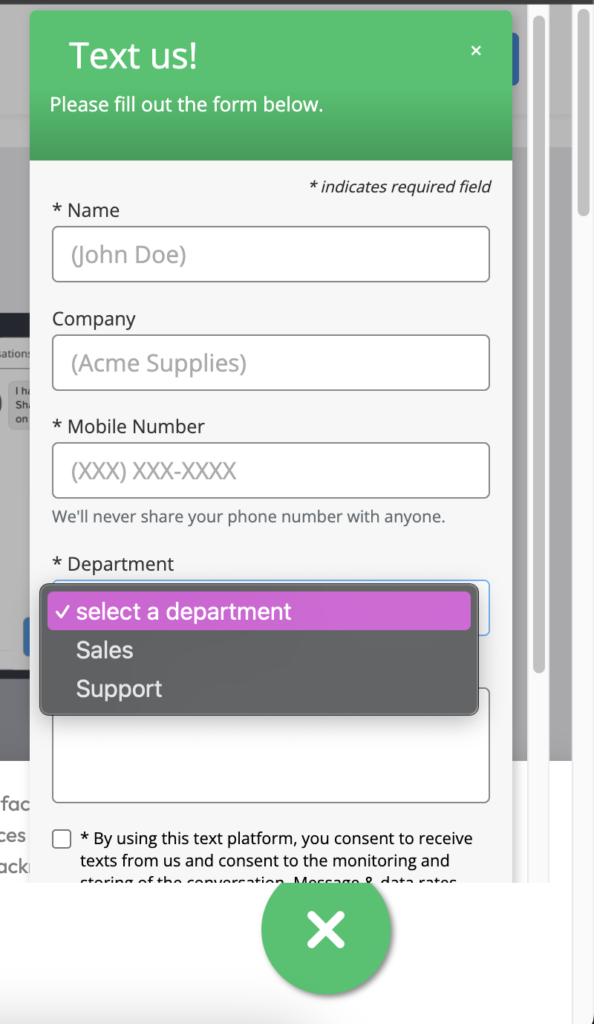
Task: Click the * Name field label
Action: [86, 210]
